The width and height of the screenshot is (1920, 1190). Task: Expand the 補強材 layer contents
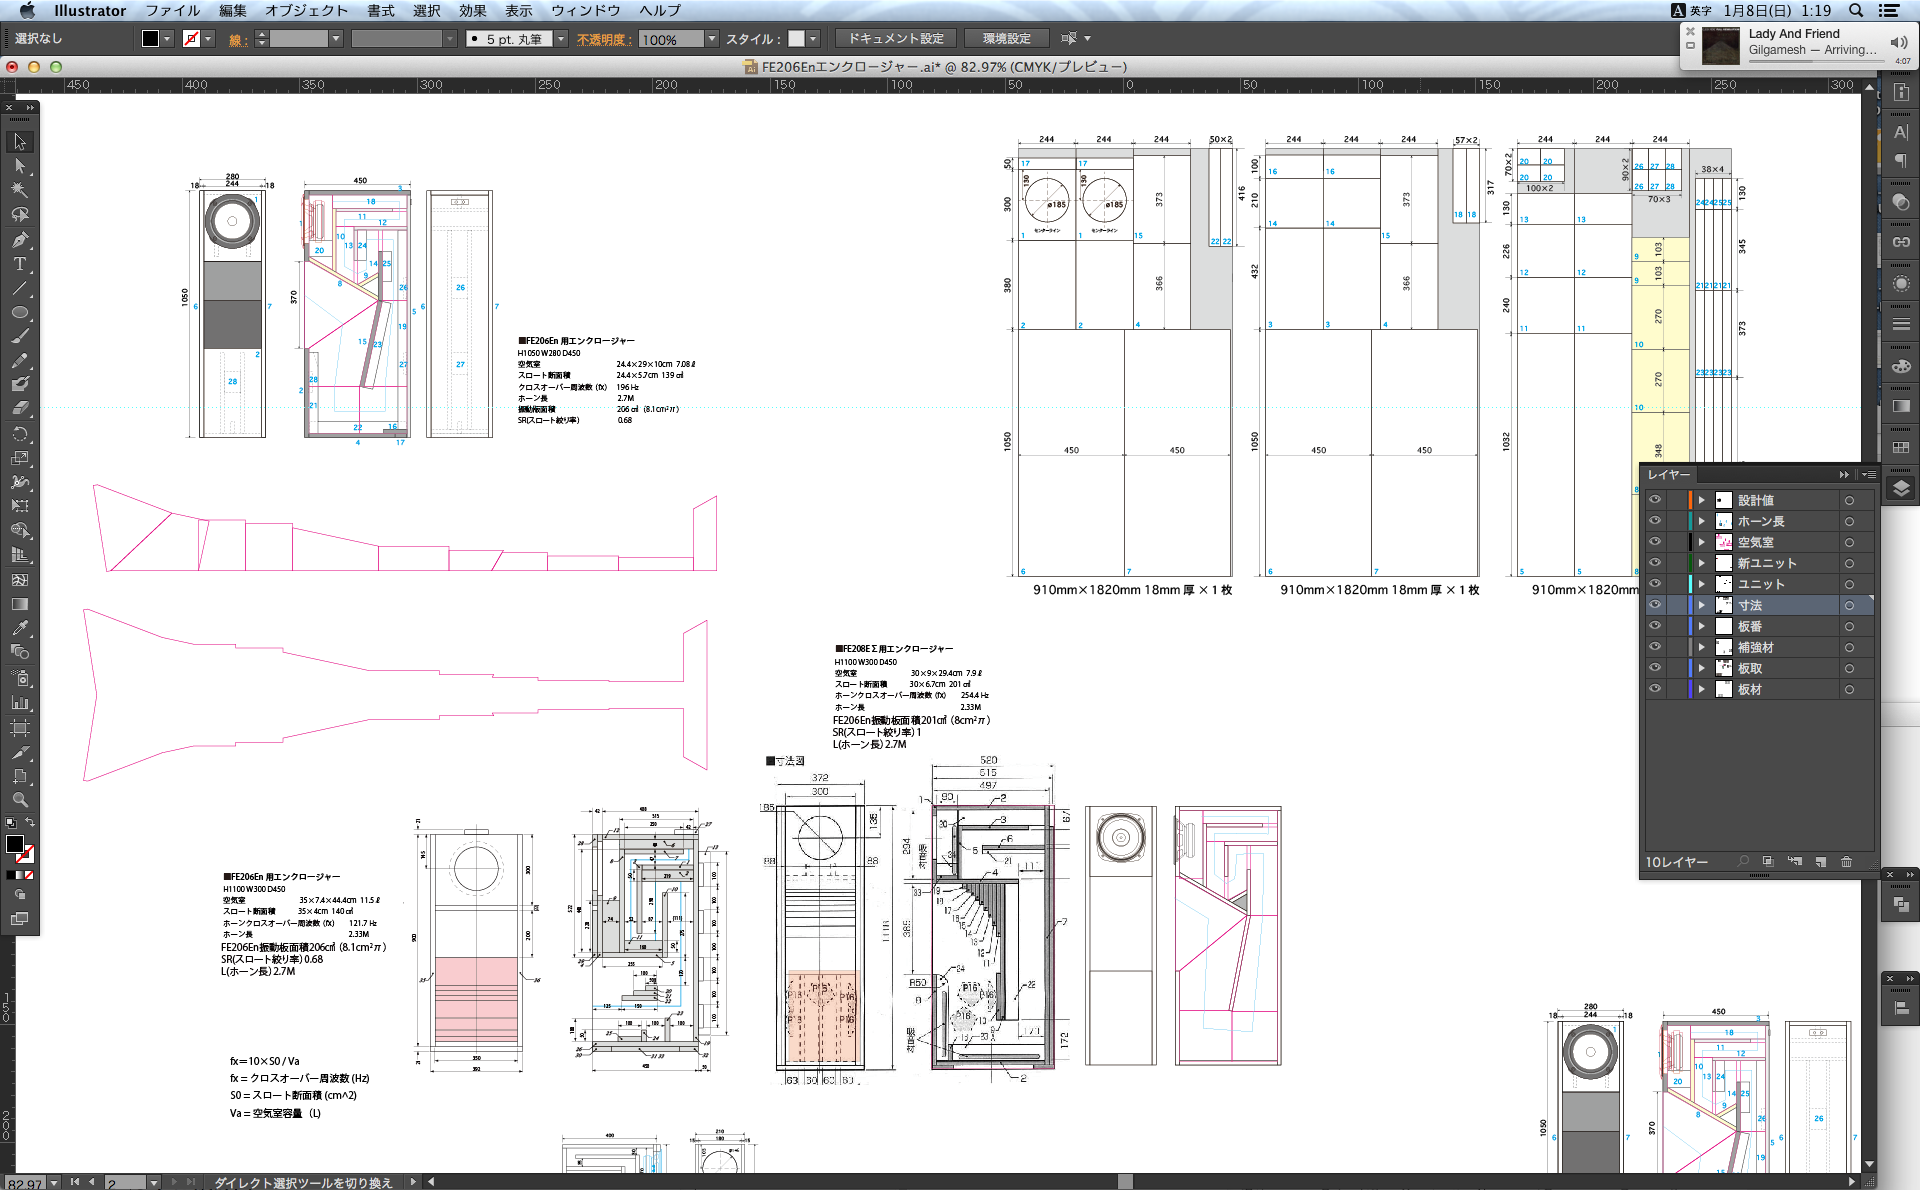(x=1701, y=647)
